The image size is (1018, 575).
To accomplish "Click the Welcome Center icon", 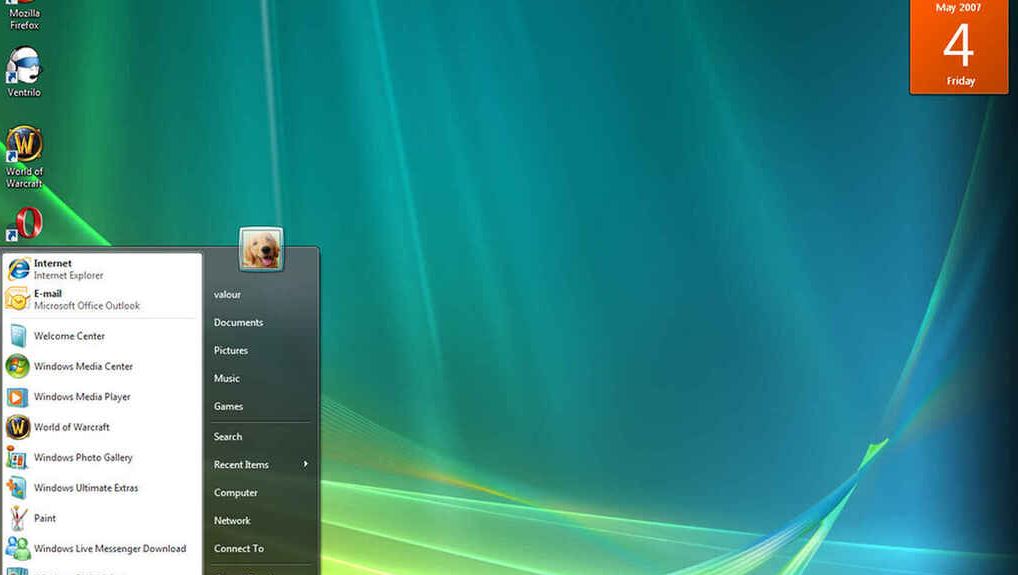I will [x=18, y=336].
